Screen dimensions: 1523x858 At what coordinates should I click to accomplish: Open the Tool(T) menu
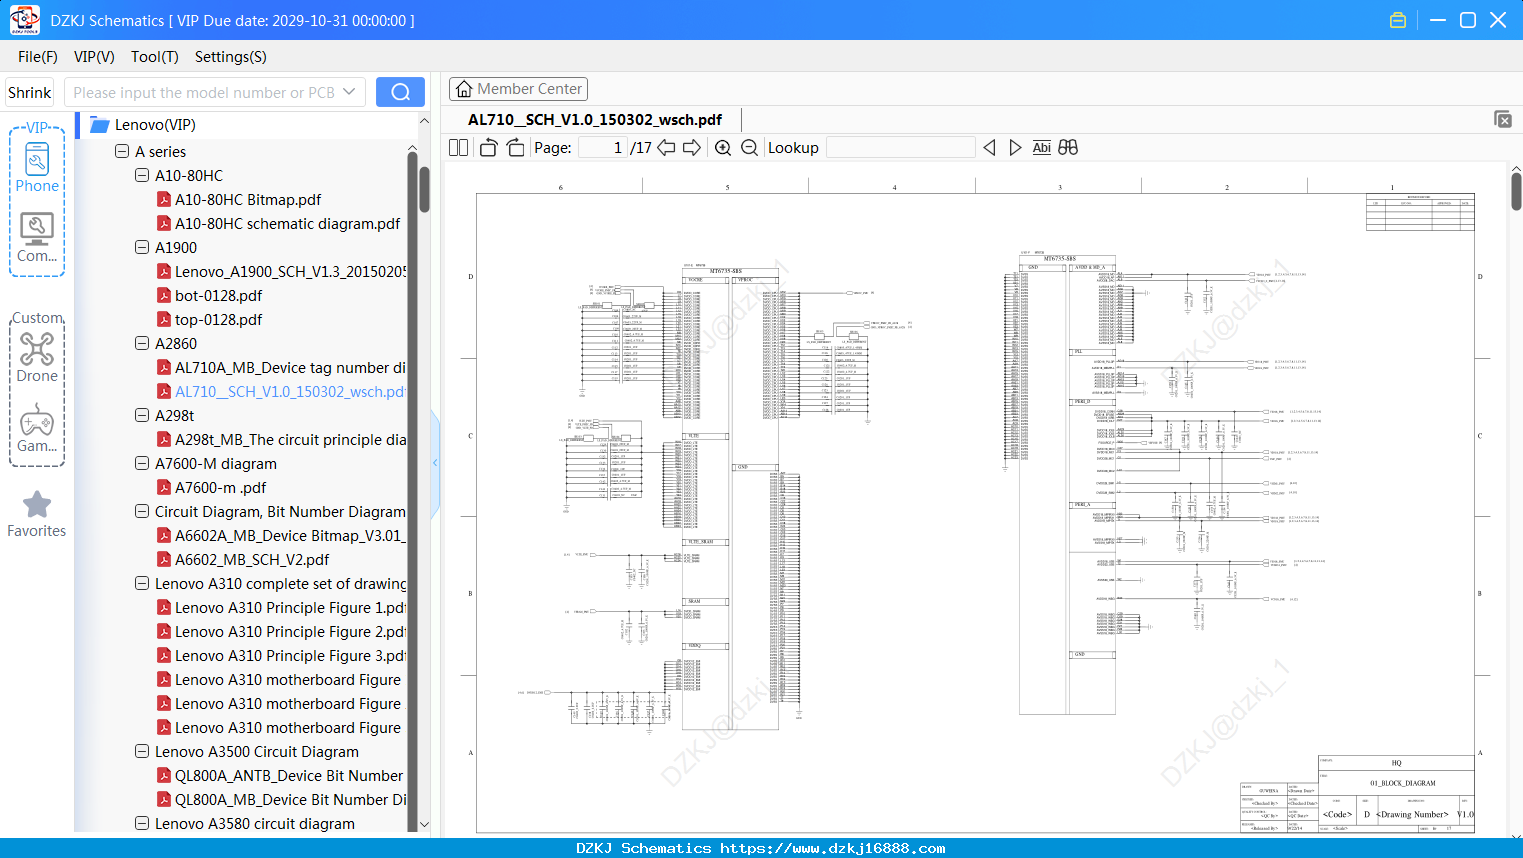pos(154,57)
